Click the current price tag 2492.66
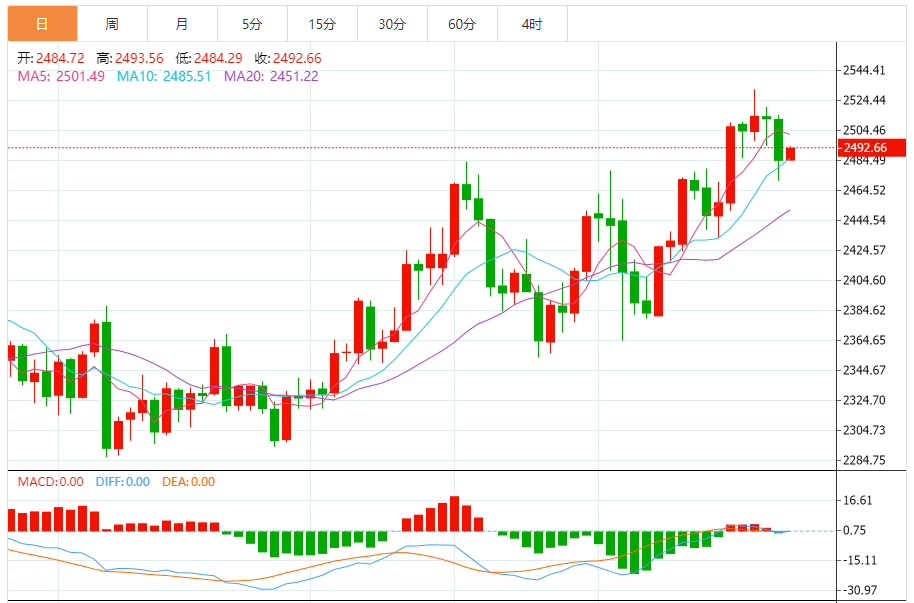 pos(871,148)
